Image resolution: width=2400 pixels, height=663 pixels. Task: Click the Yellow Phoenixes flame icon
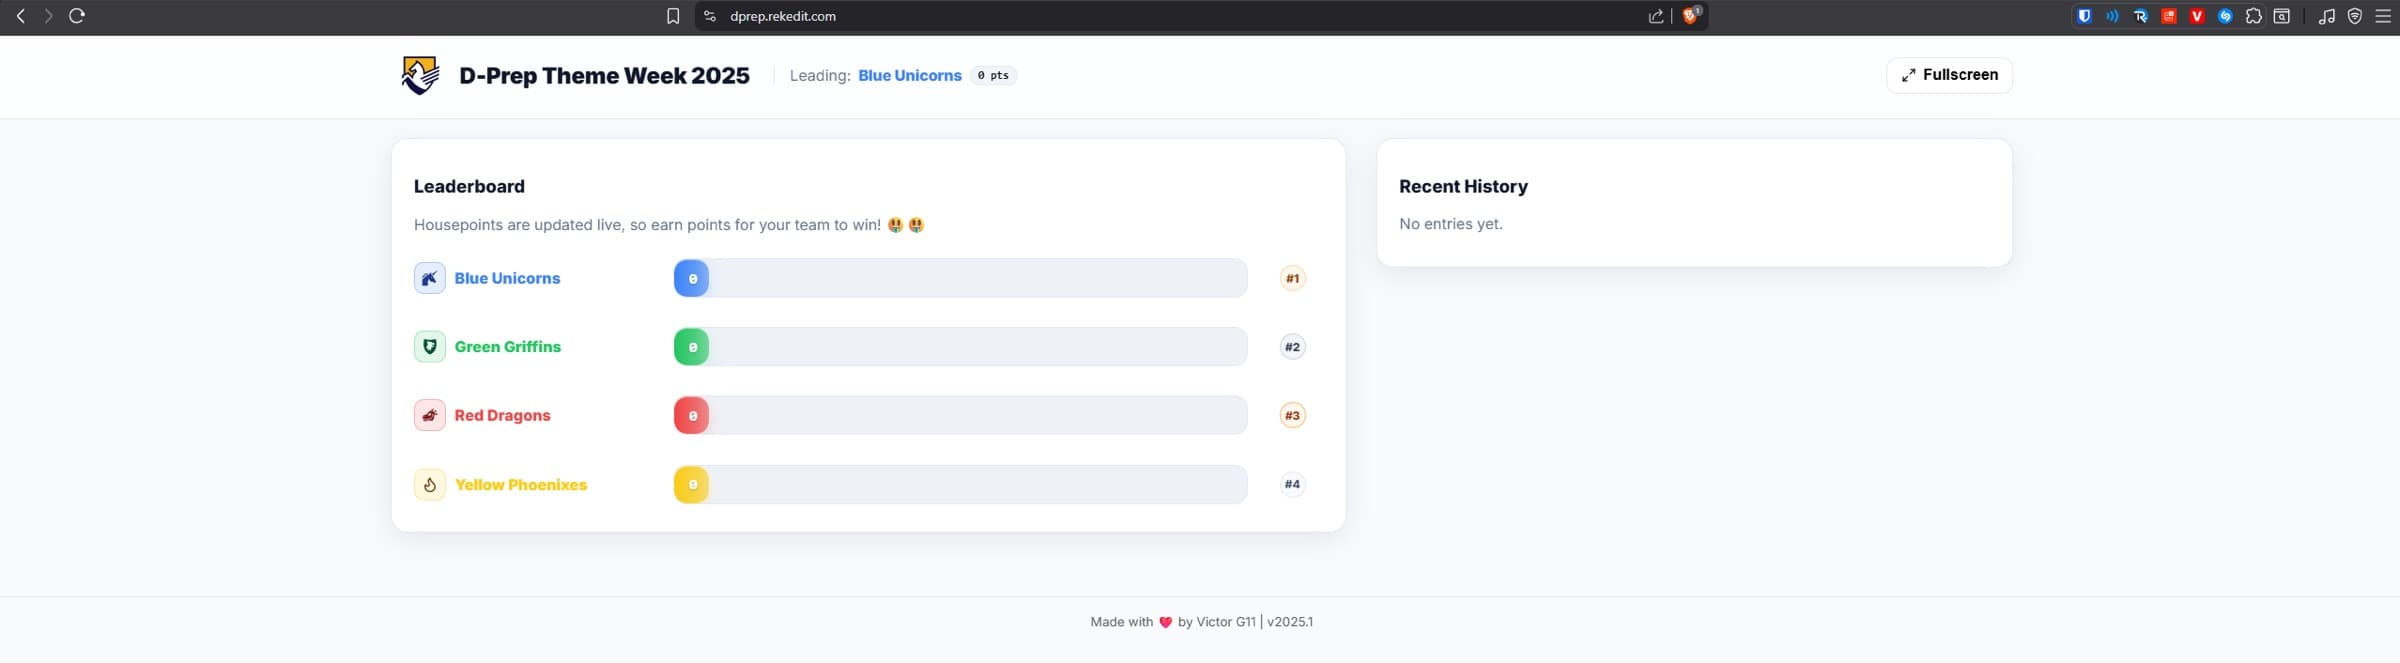(x=430, y=484)
